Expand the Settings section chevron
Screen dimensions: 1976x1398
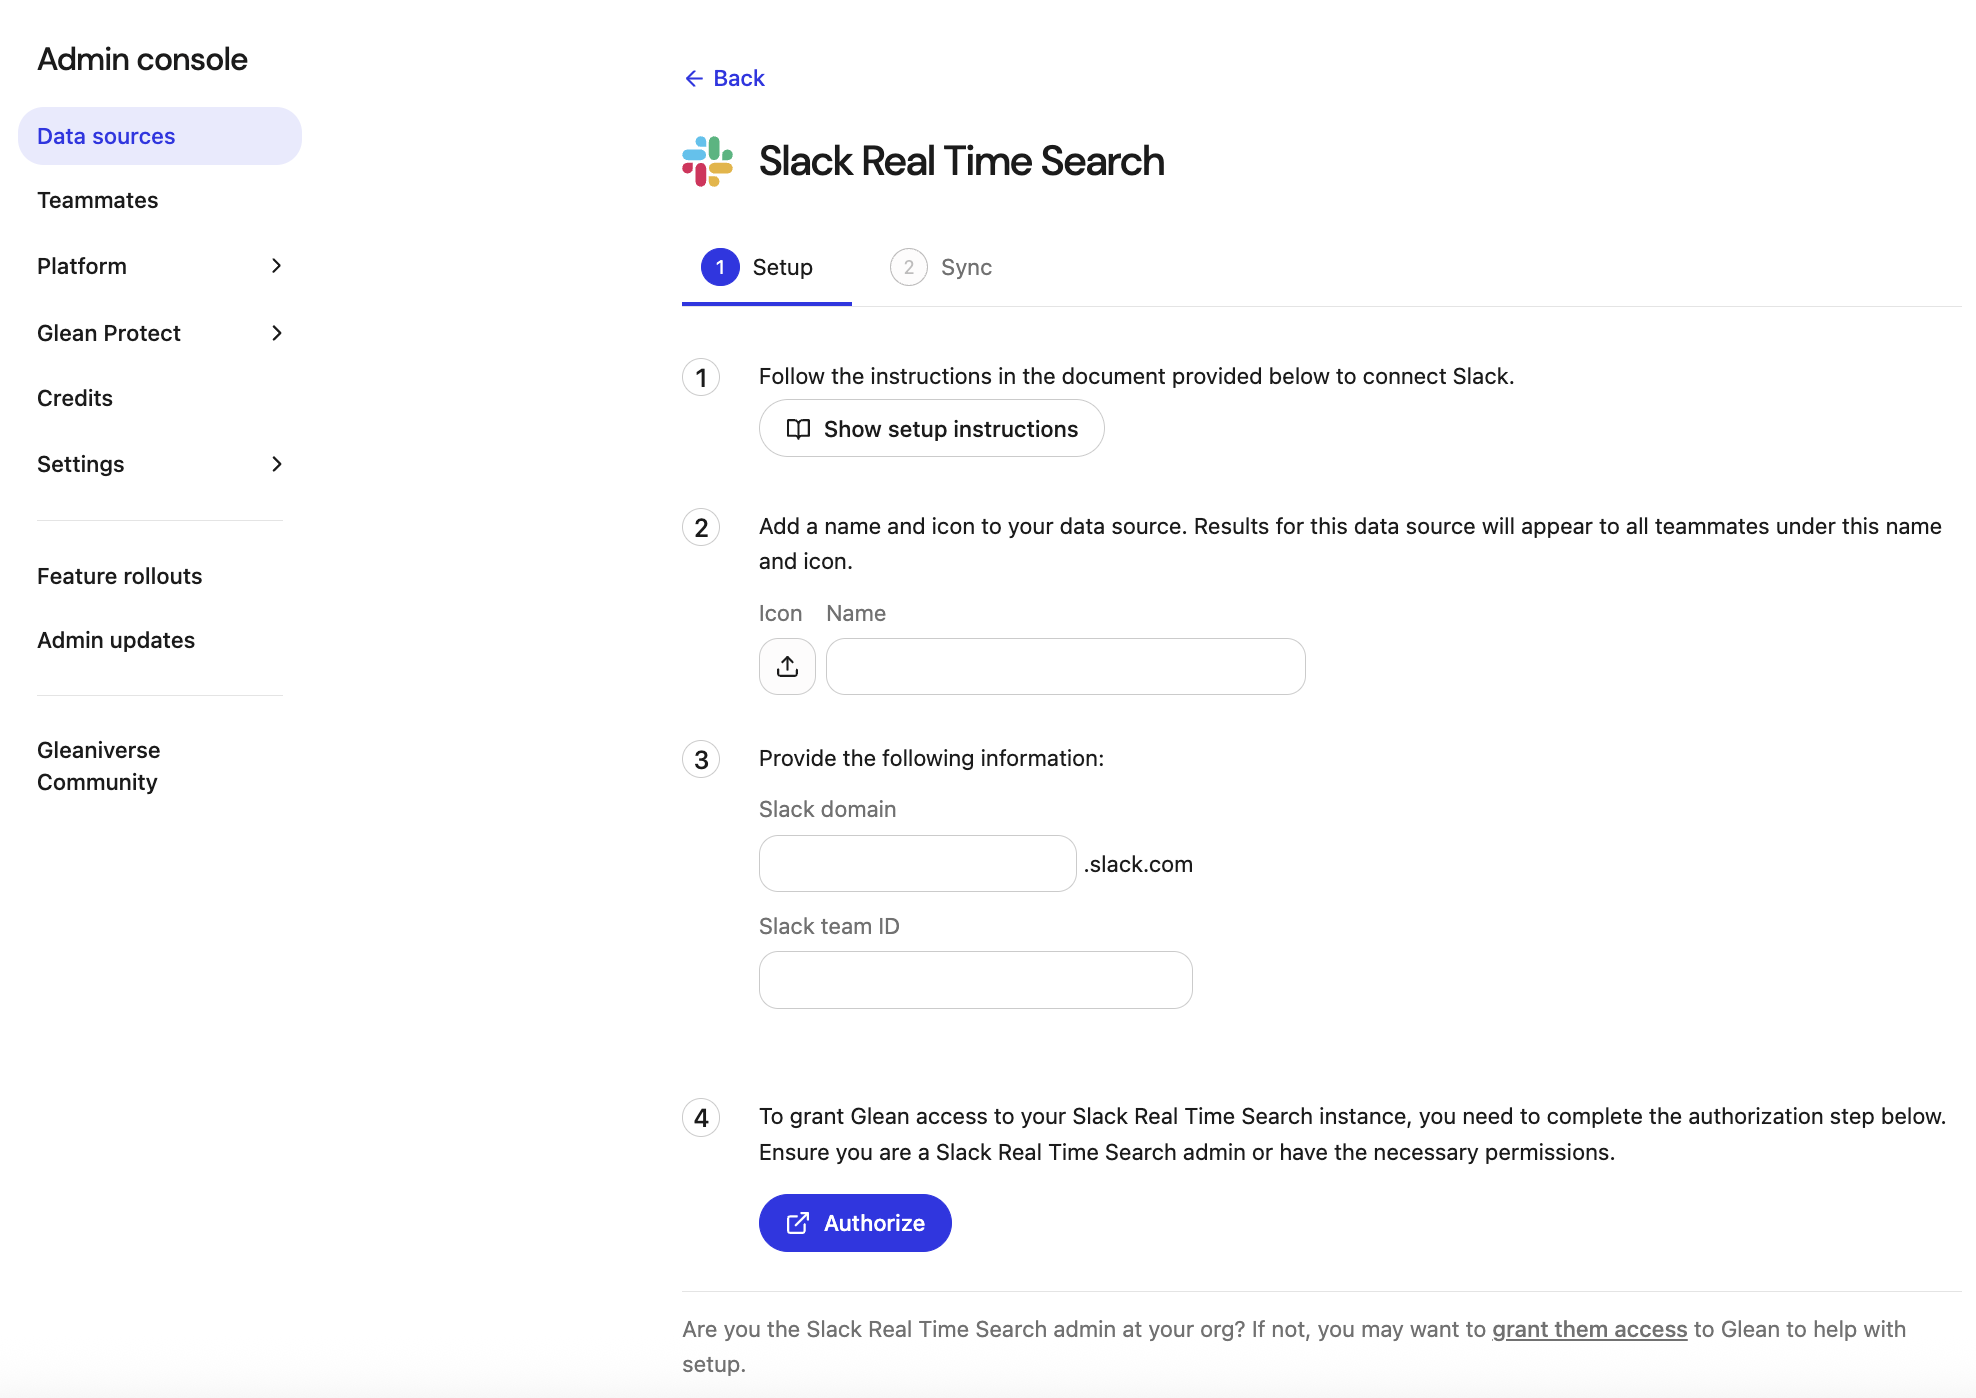(277, 464)
